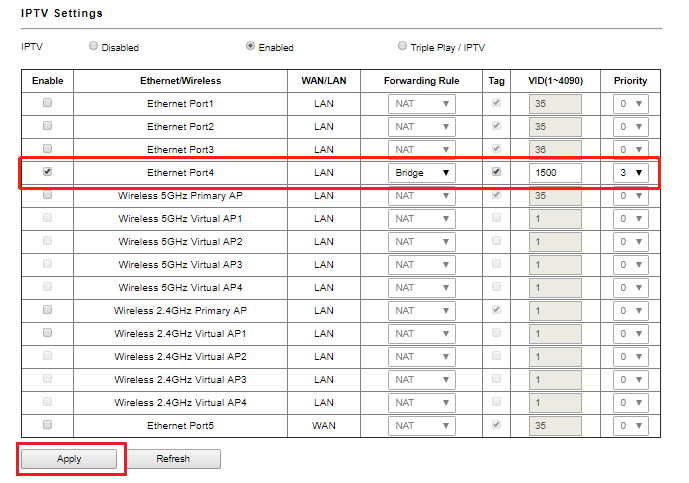Enable the Ethernet Port5 WAN checkbox
The width and height of the screenshot is (689, 483).
tap(47, 425)
